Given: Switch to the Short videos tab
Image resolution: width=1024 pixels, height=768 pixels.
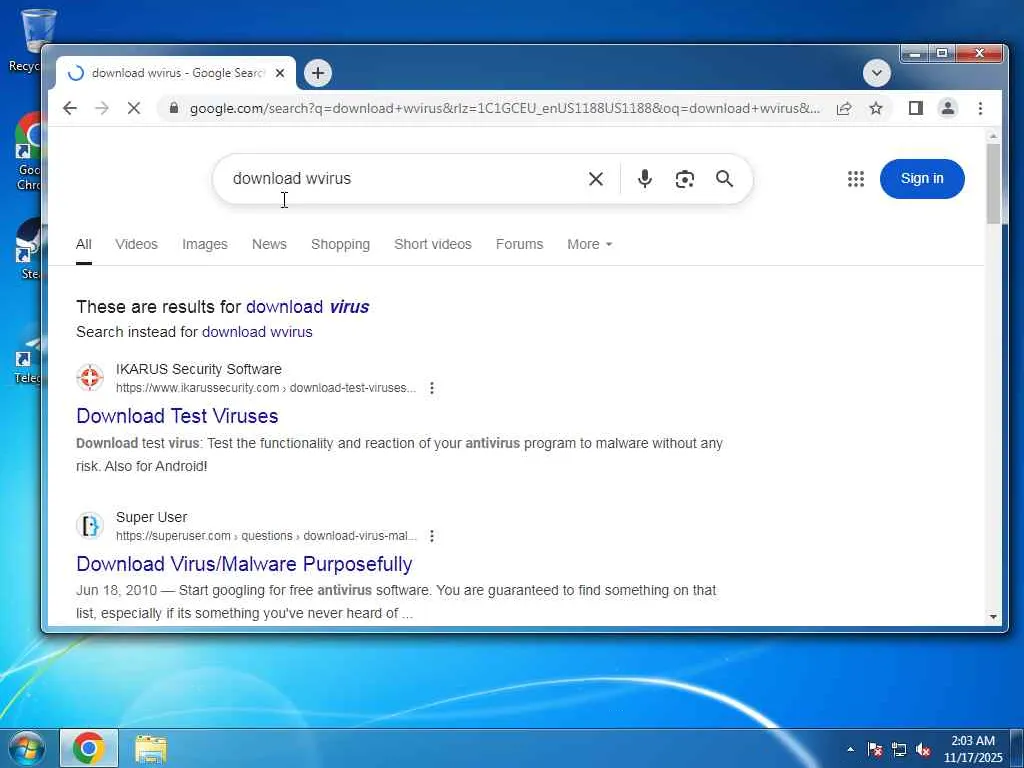Looking at the screenshot, I should (x=432, y=244).
